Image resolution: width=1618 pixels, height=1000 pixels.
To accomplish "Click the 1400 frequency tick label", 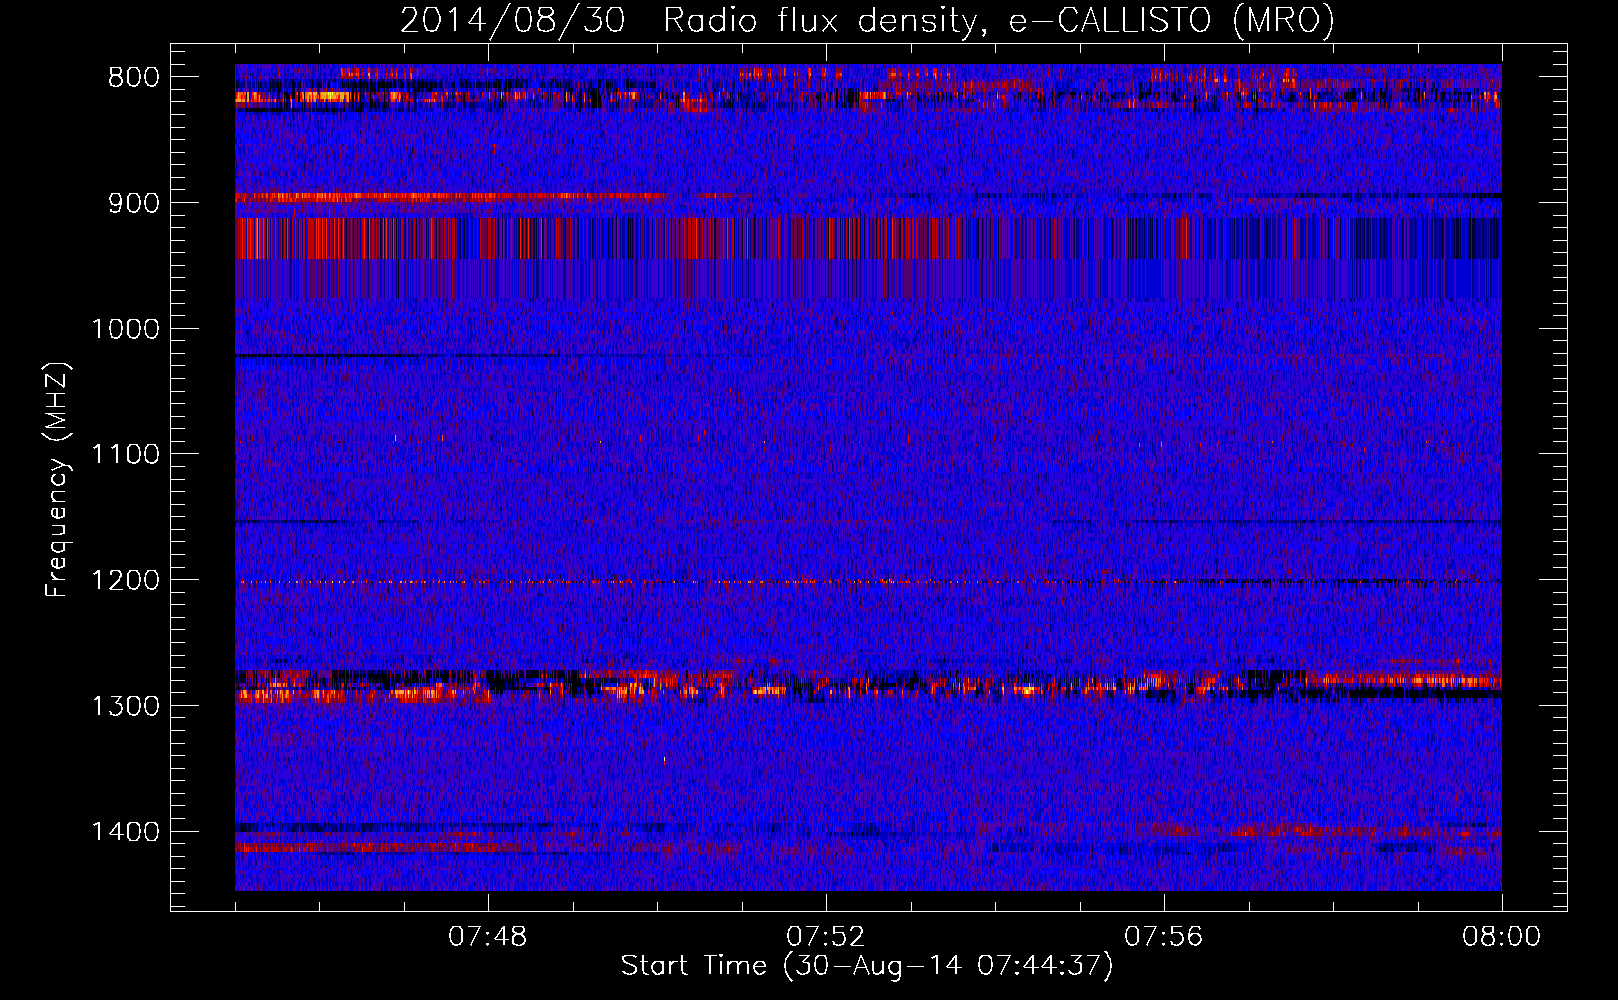I will pos(125,832).
